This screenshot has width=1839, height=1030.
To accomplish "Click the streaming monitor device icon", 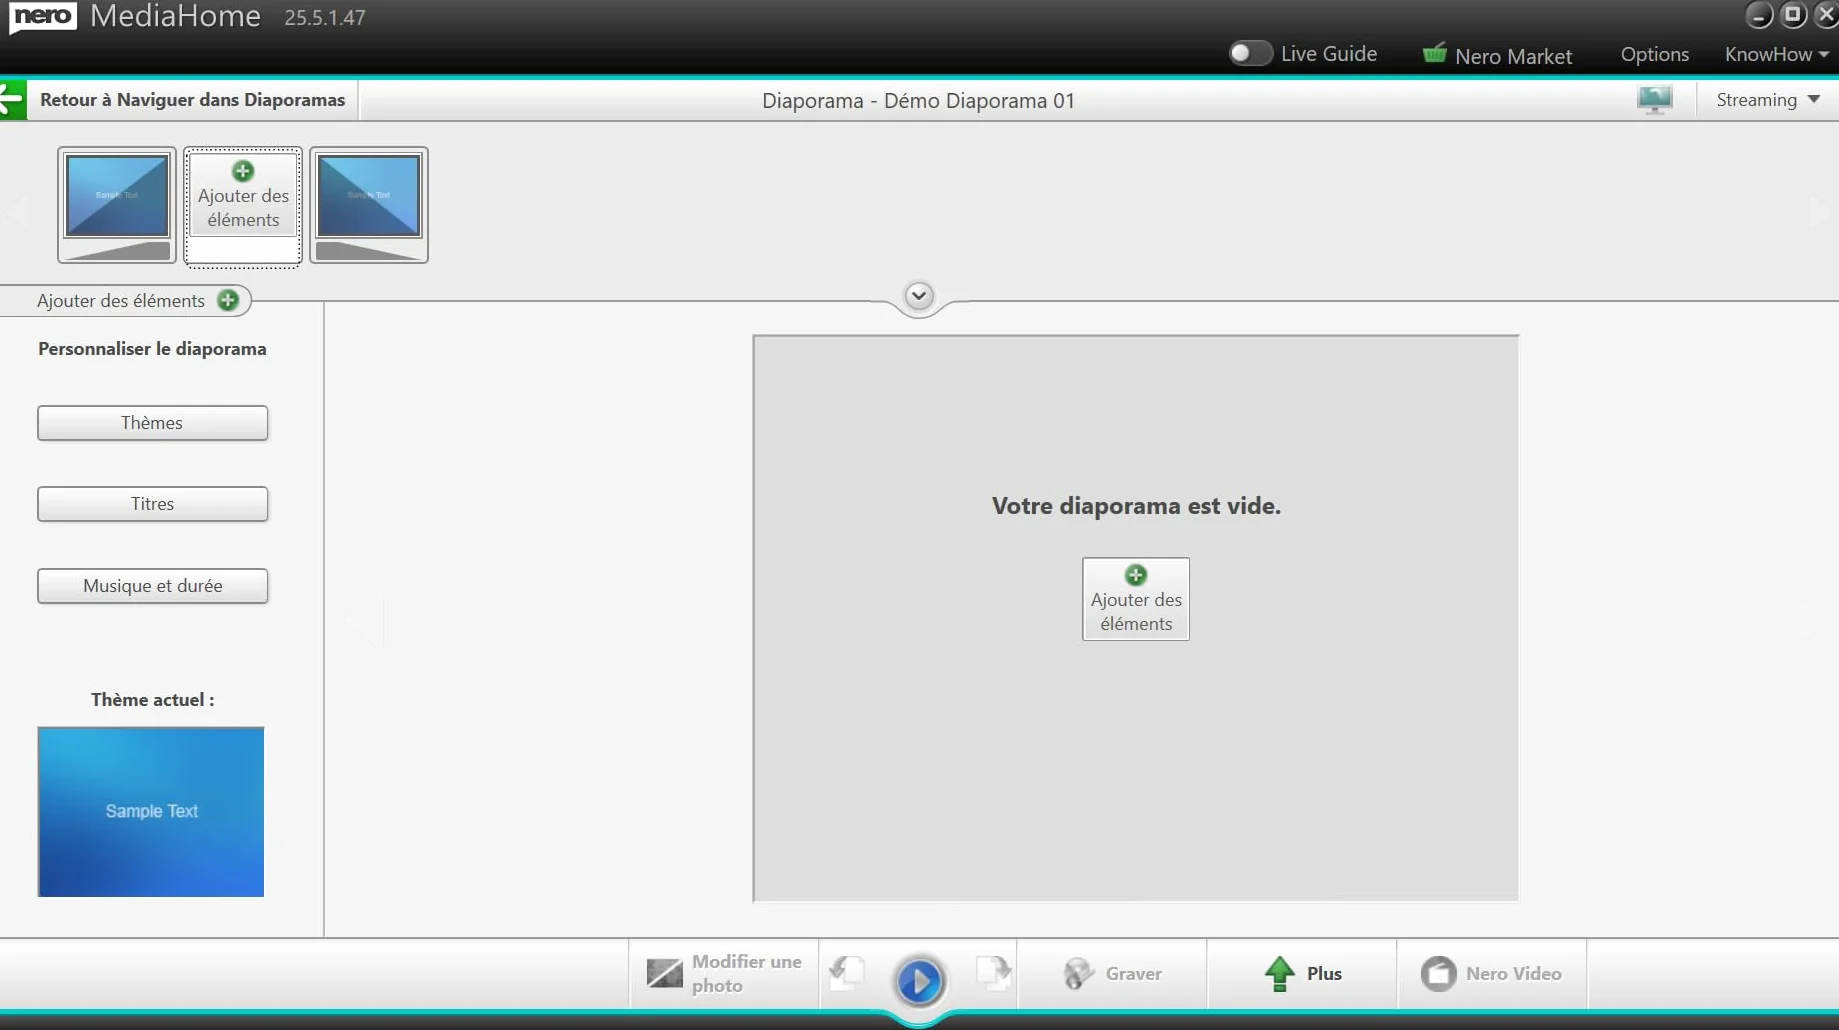I will (1655, 100).
